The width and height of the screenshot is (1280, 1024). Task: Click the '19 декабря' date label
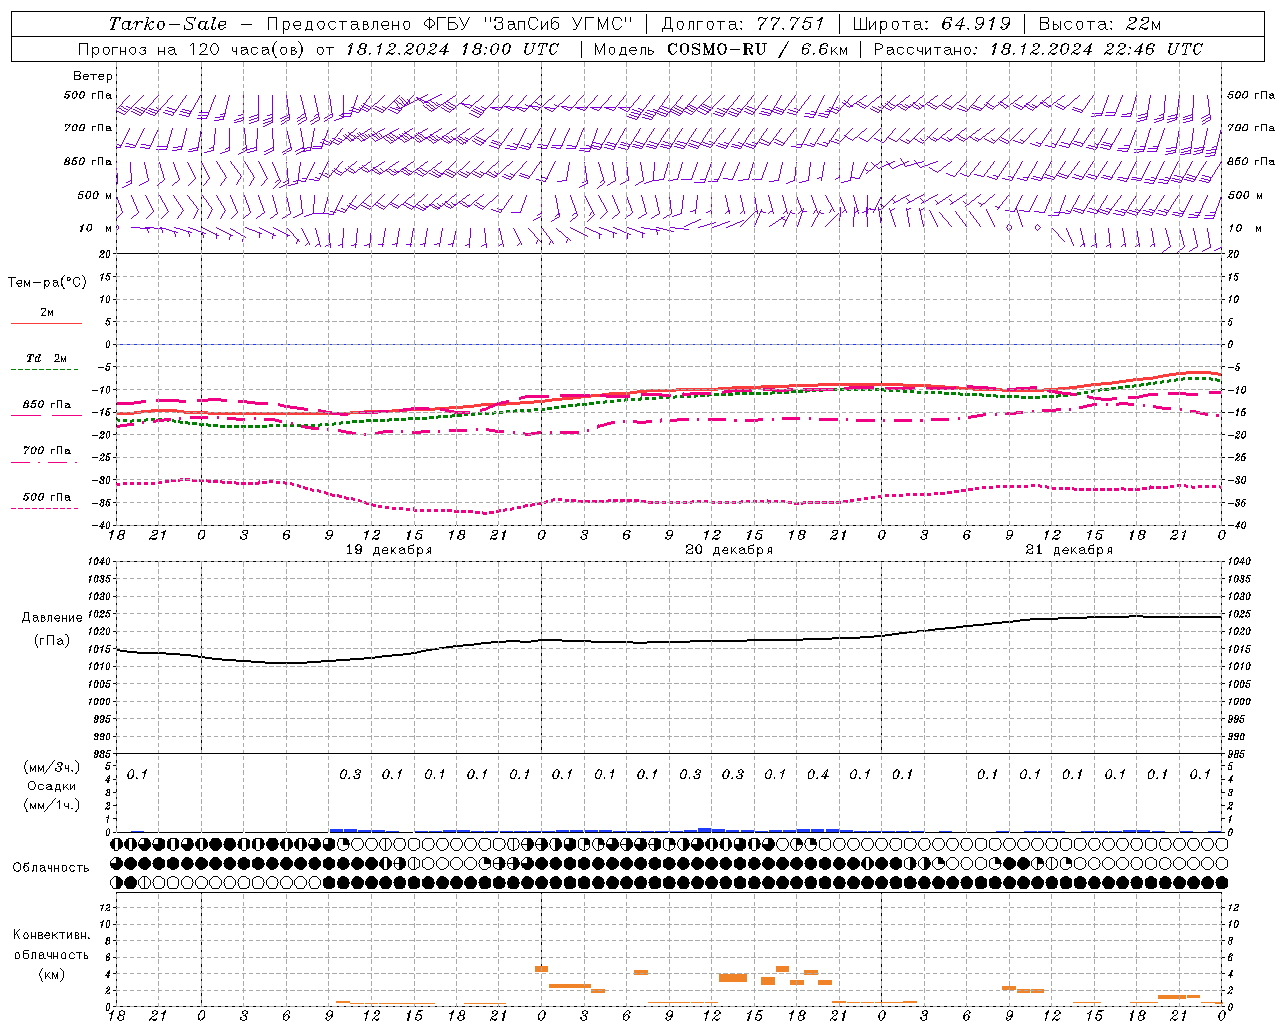point(389,550)
